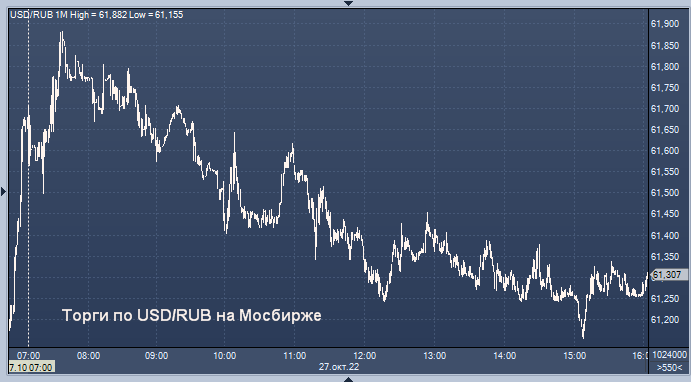Click the 15:00 time axis label
The image size is (691, 382).
click(574, 356)
